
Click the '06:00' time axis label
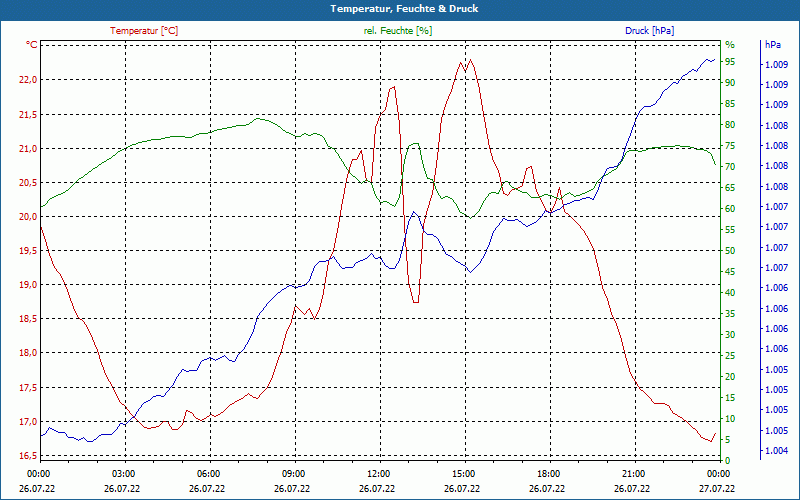coord(207,474)
